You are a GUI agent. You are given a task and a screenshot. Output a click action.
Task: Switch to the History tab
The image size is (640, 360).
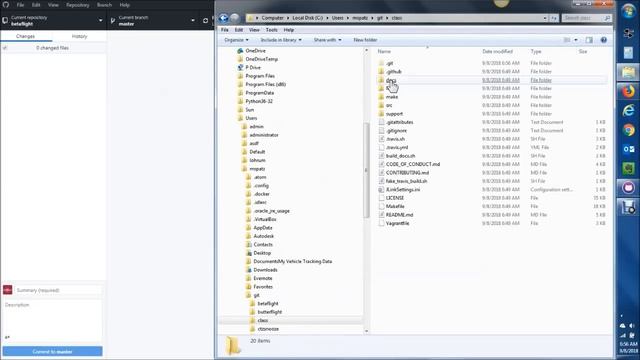click(80, 36)
